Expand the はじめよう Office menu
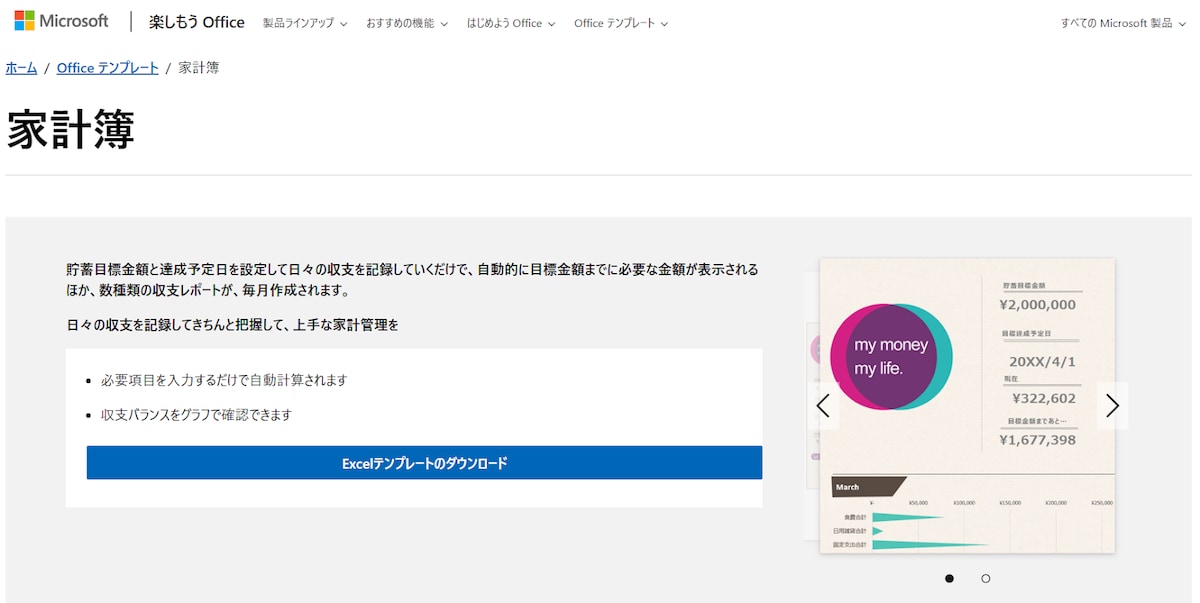Screen dimensions: 1200x603 click(x=510, y=23)
